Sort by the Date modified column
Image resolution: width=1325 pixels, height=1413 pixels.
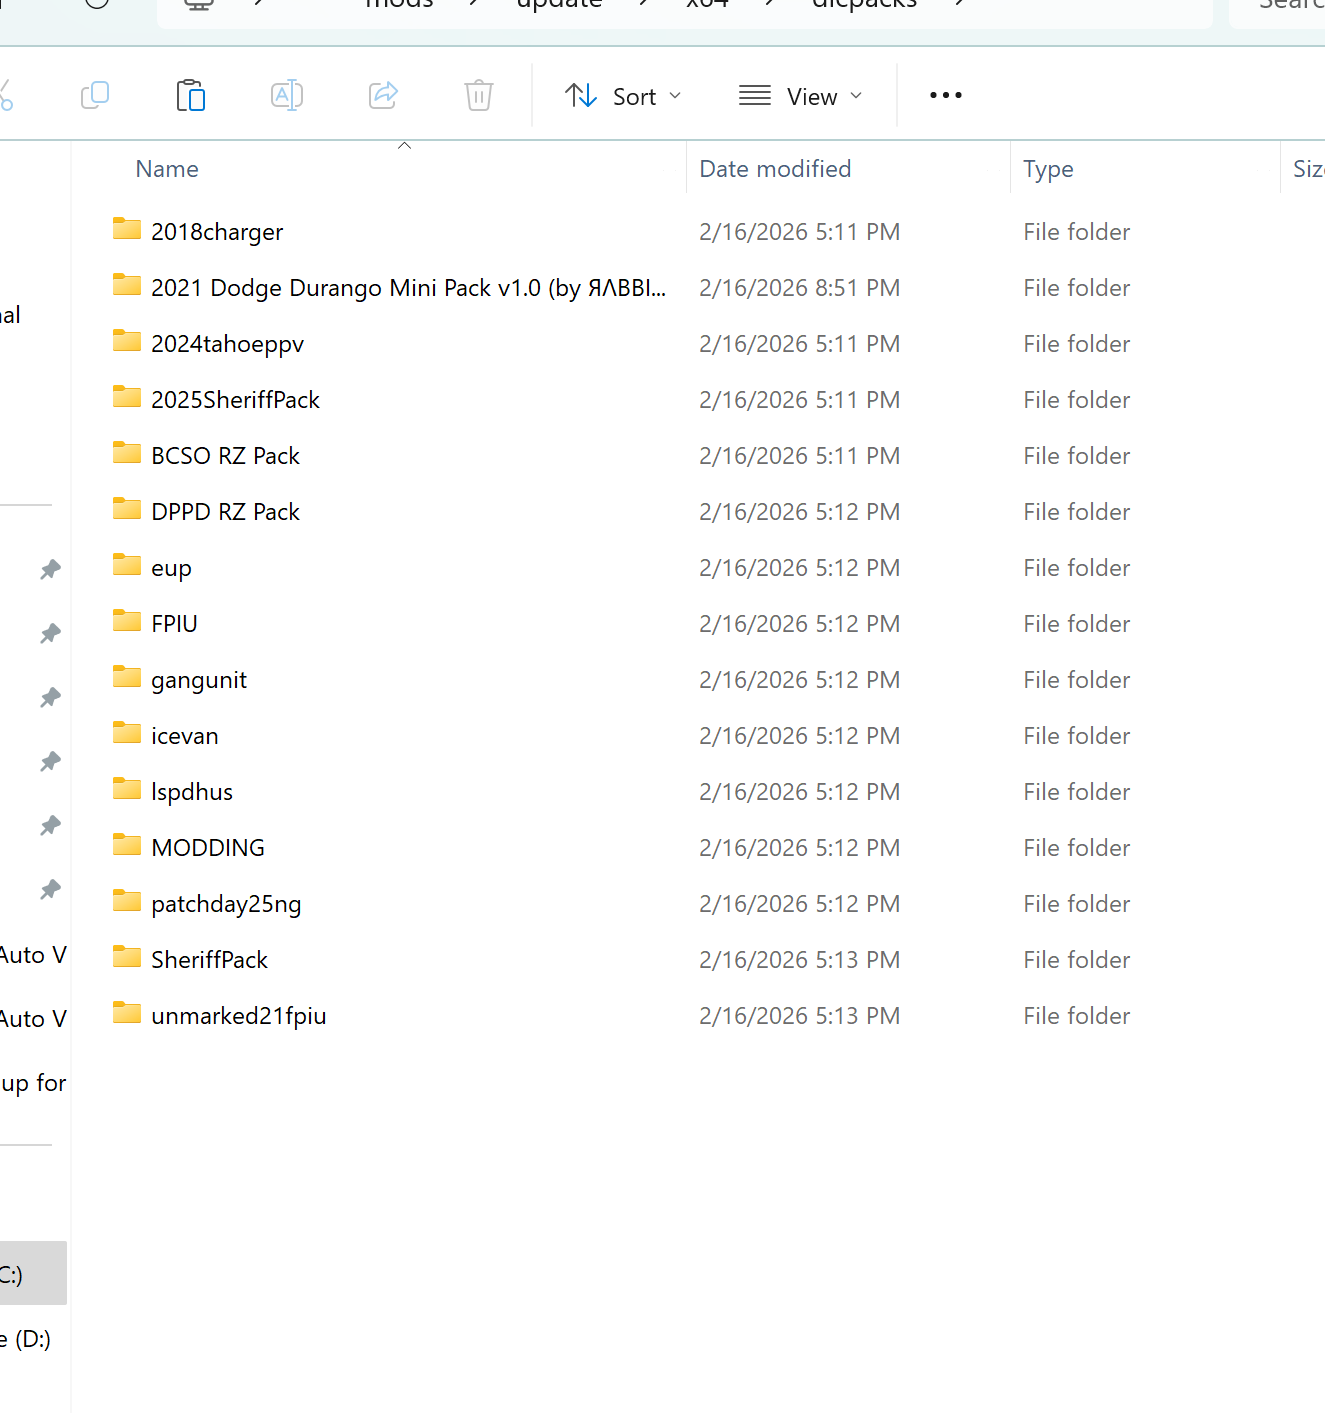[x=775, y=169]
